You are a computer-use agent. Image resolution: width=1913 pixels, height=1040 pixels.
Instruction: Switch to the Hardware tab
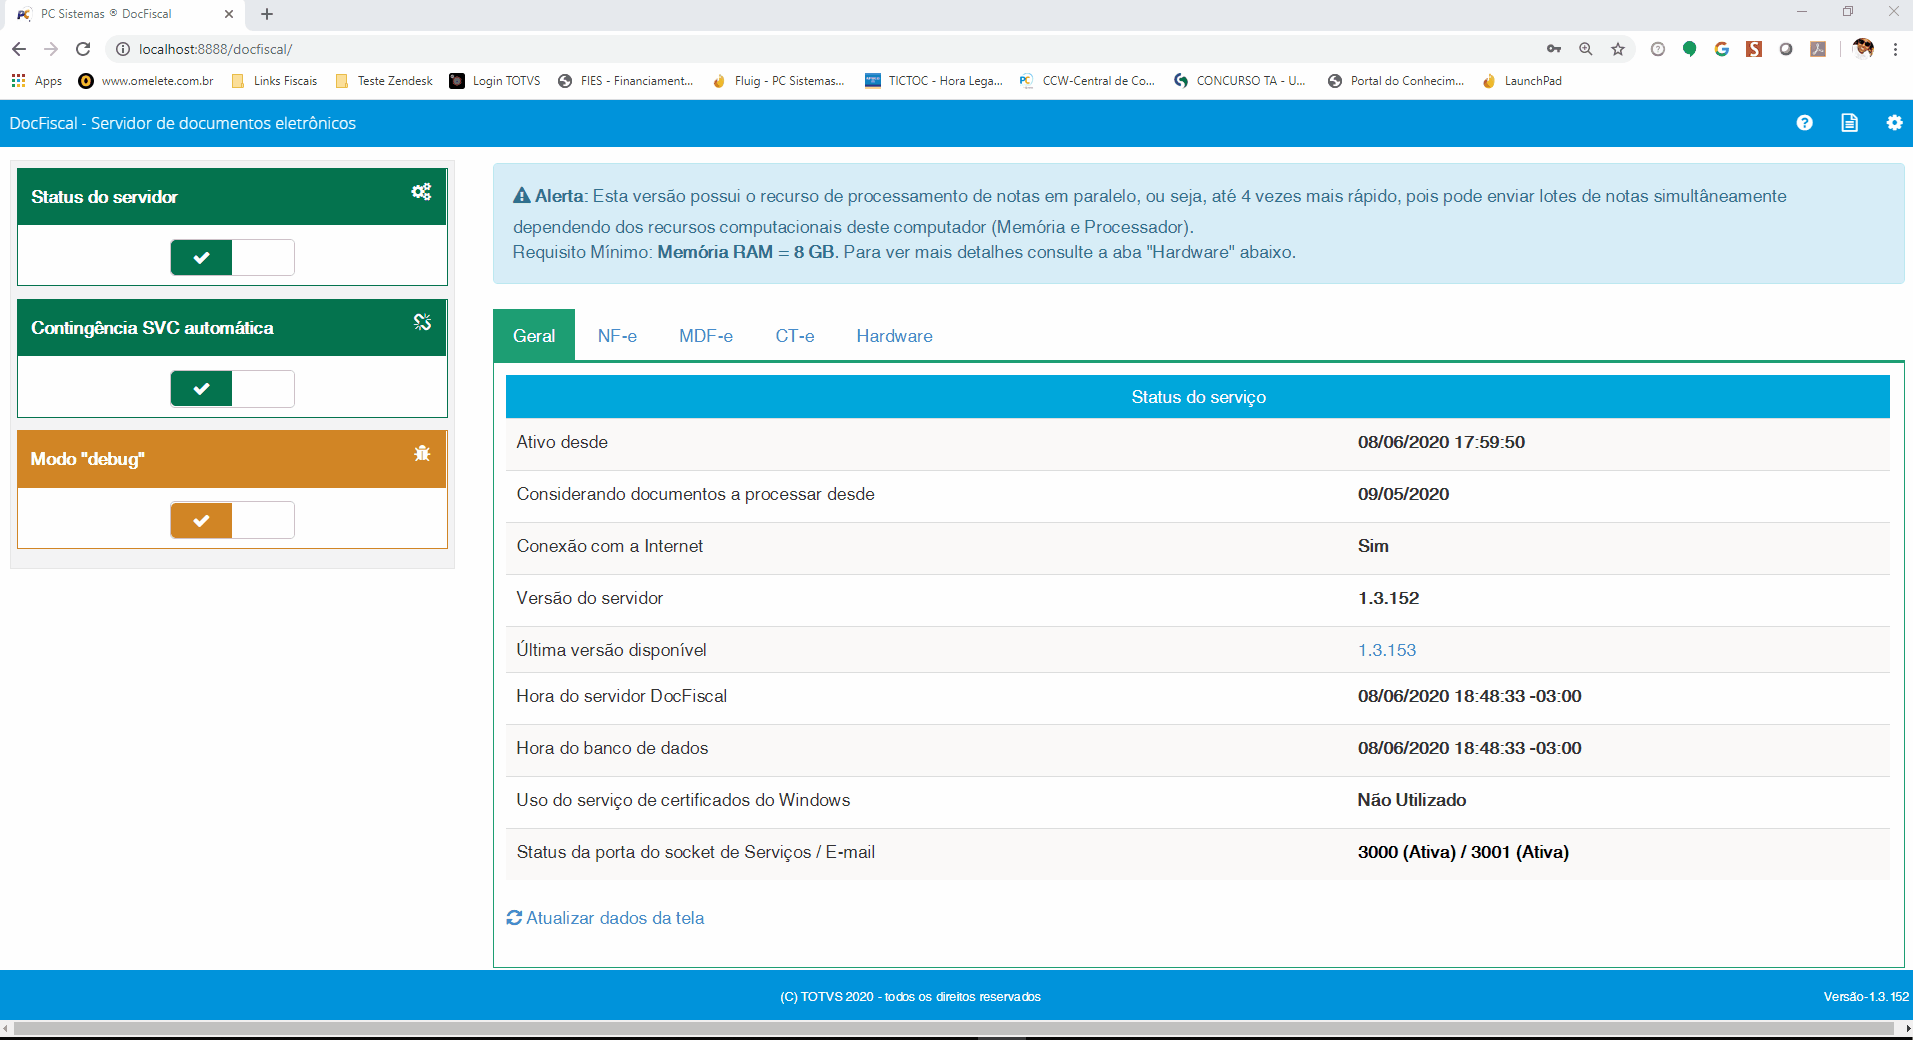point(894,336)
